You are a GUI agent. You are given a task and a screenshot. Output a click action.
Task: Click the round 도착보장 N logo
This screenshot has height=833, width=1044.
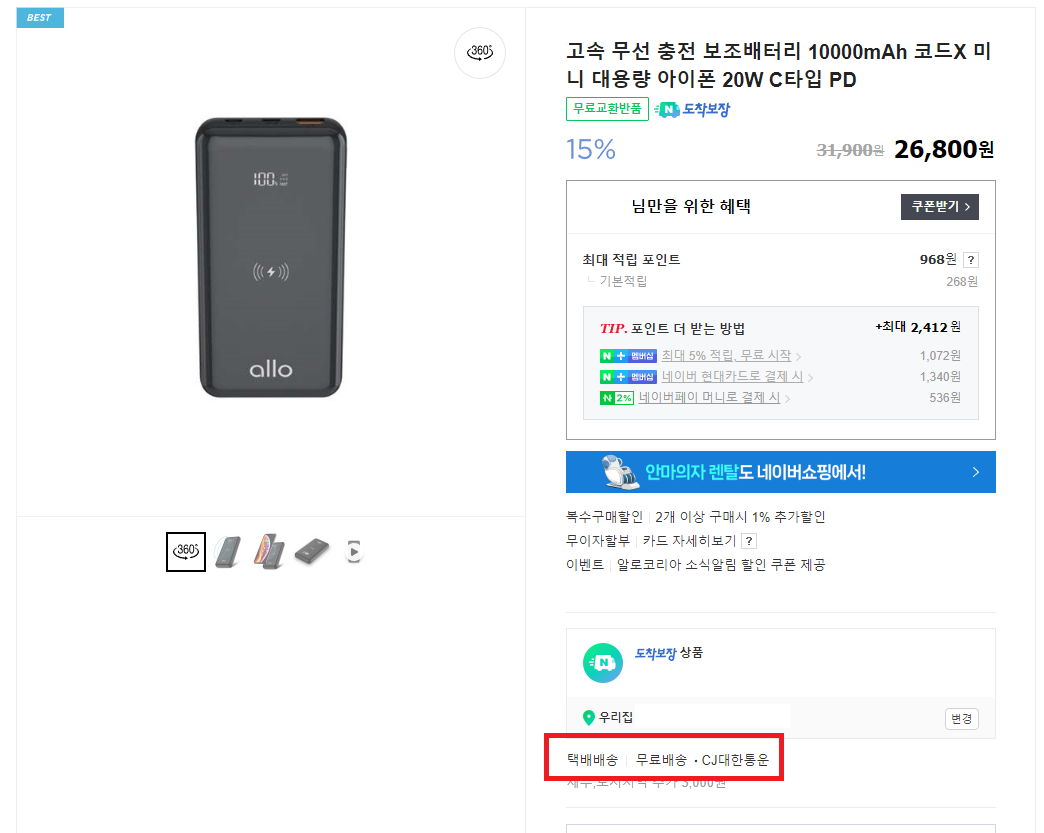tap(603, 663)
